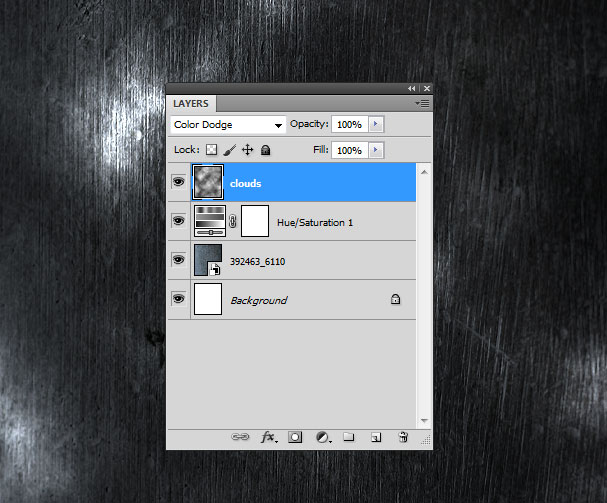The height and width of the screenshot is (503, 607).
Task: Toggle lock all padlock icon
Action: coord(266,150)
